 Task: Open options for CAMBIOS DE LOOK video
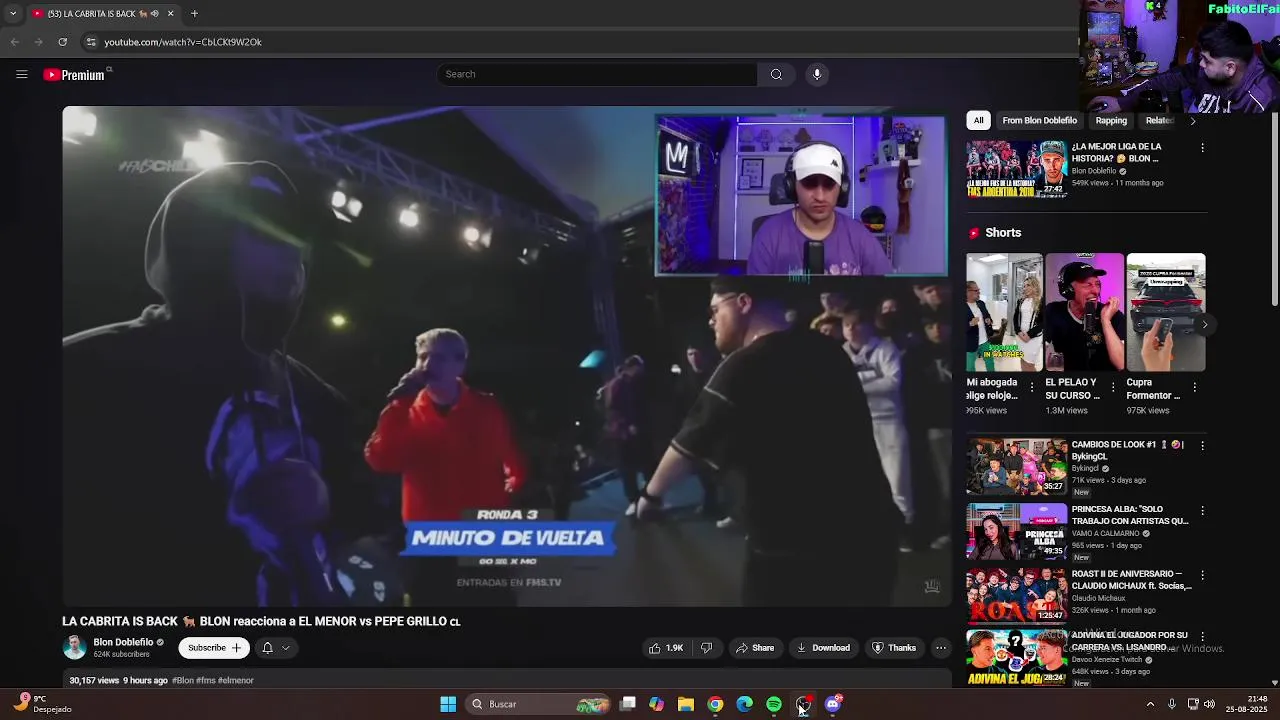[x=1202, y=446]
